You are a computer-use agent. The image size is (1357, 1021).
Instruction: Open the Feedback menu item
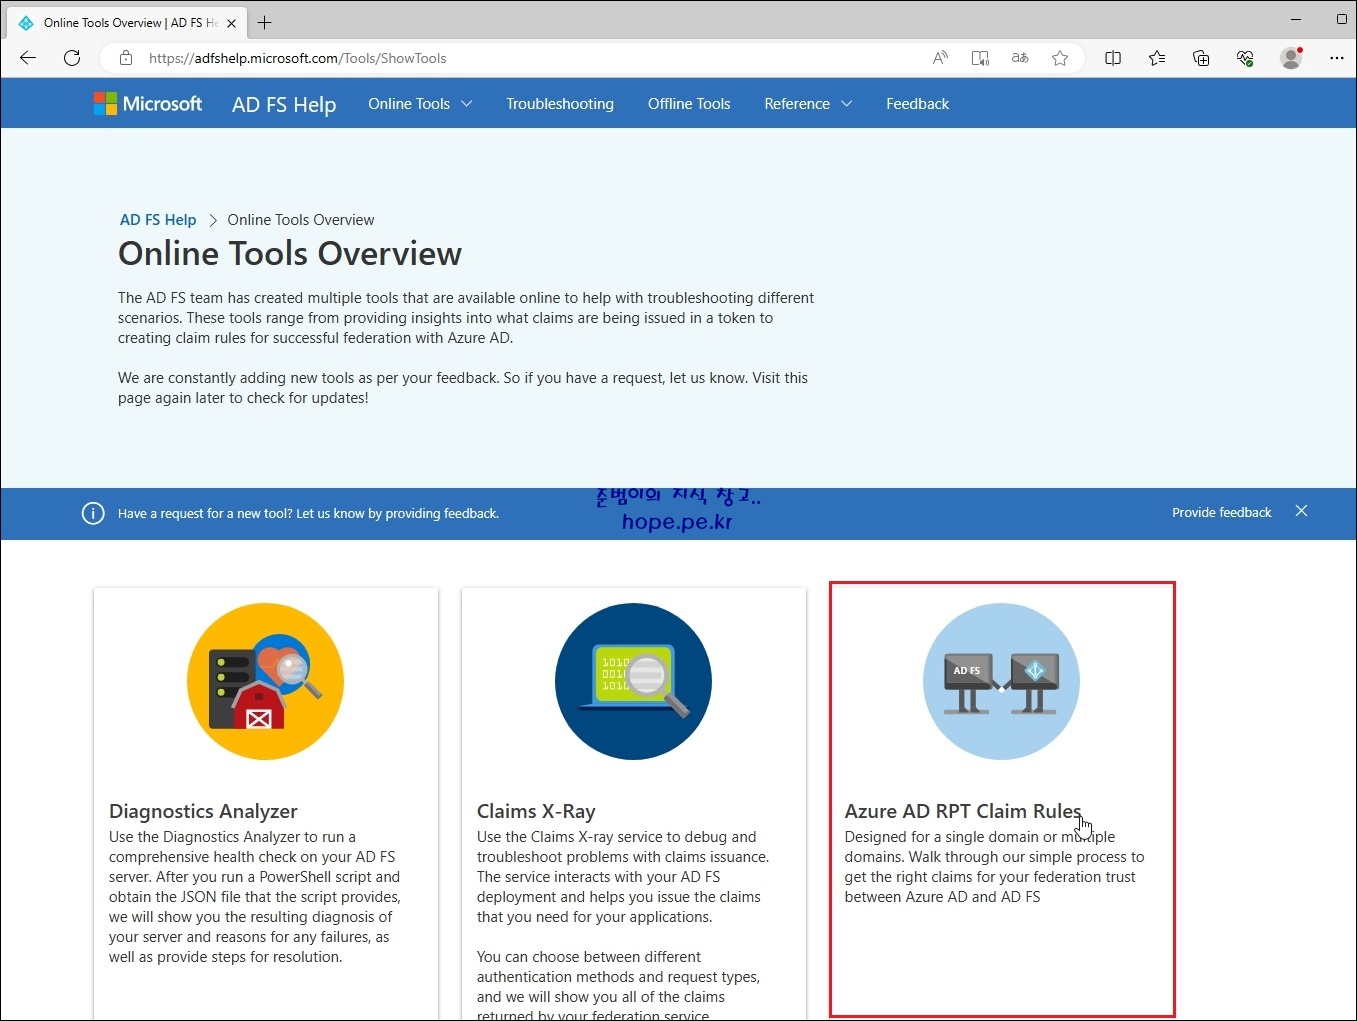[x=917, y=104]
